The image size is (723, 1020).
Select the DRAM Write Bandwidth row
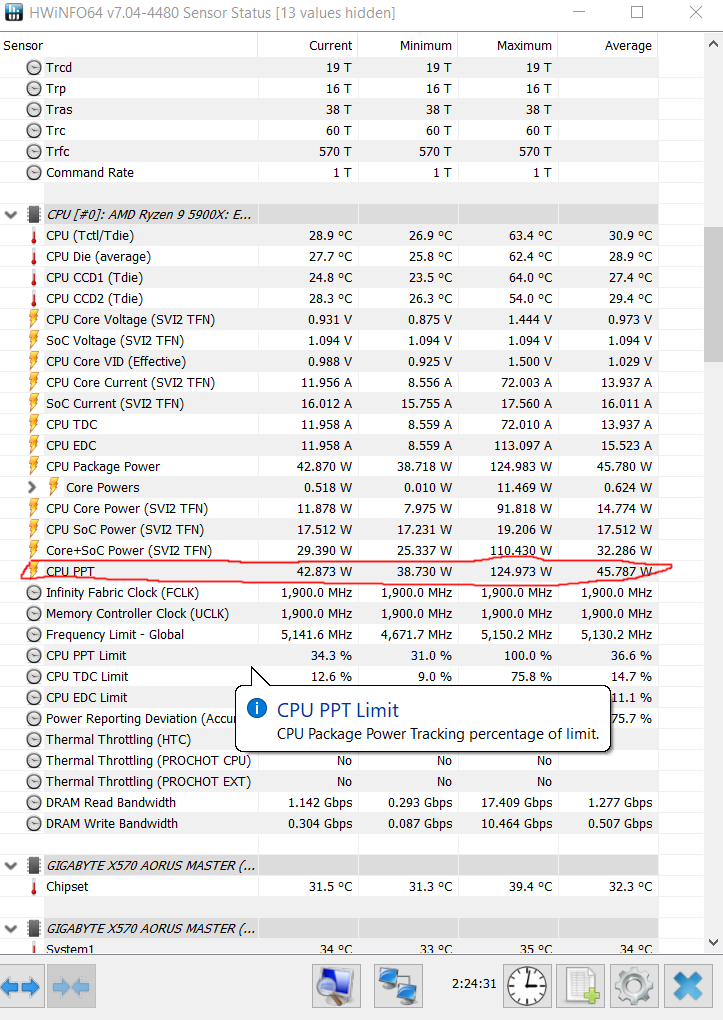pos(329,824)
